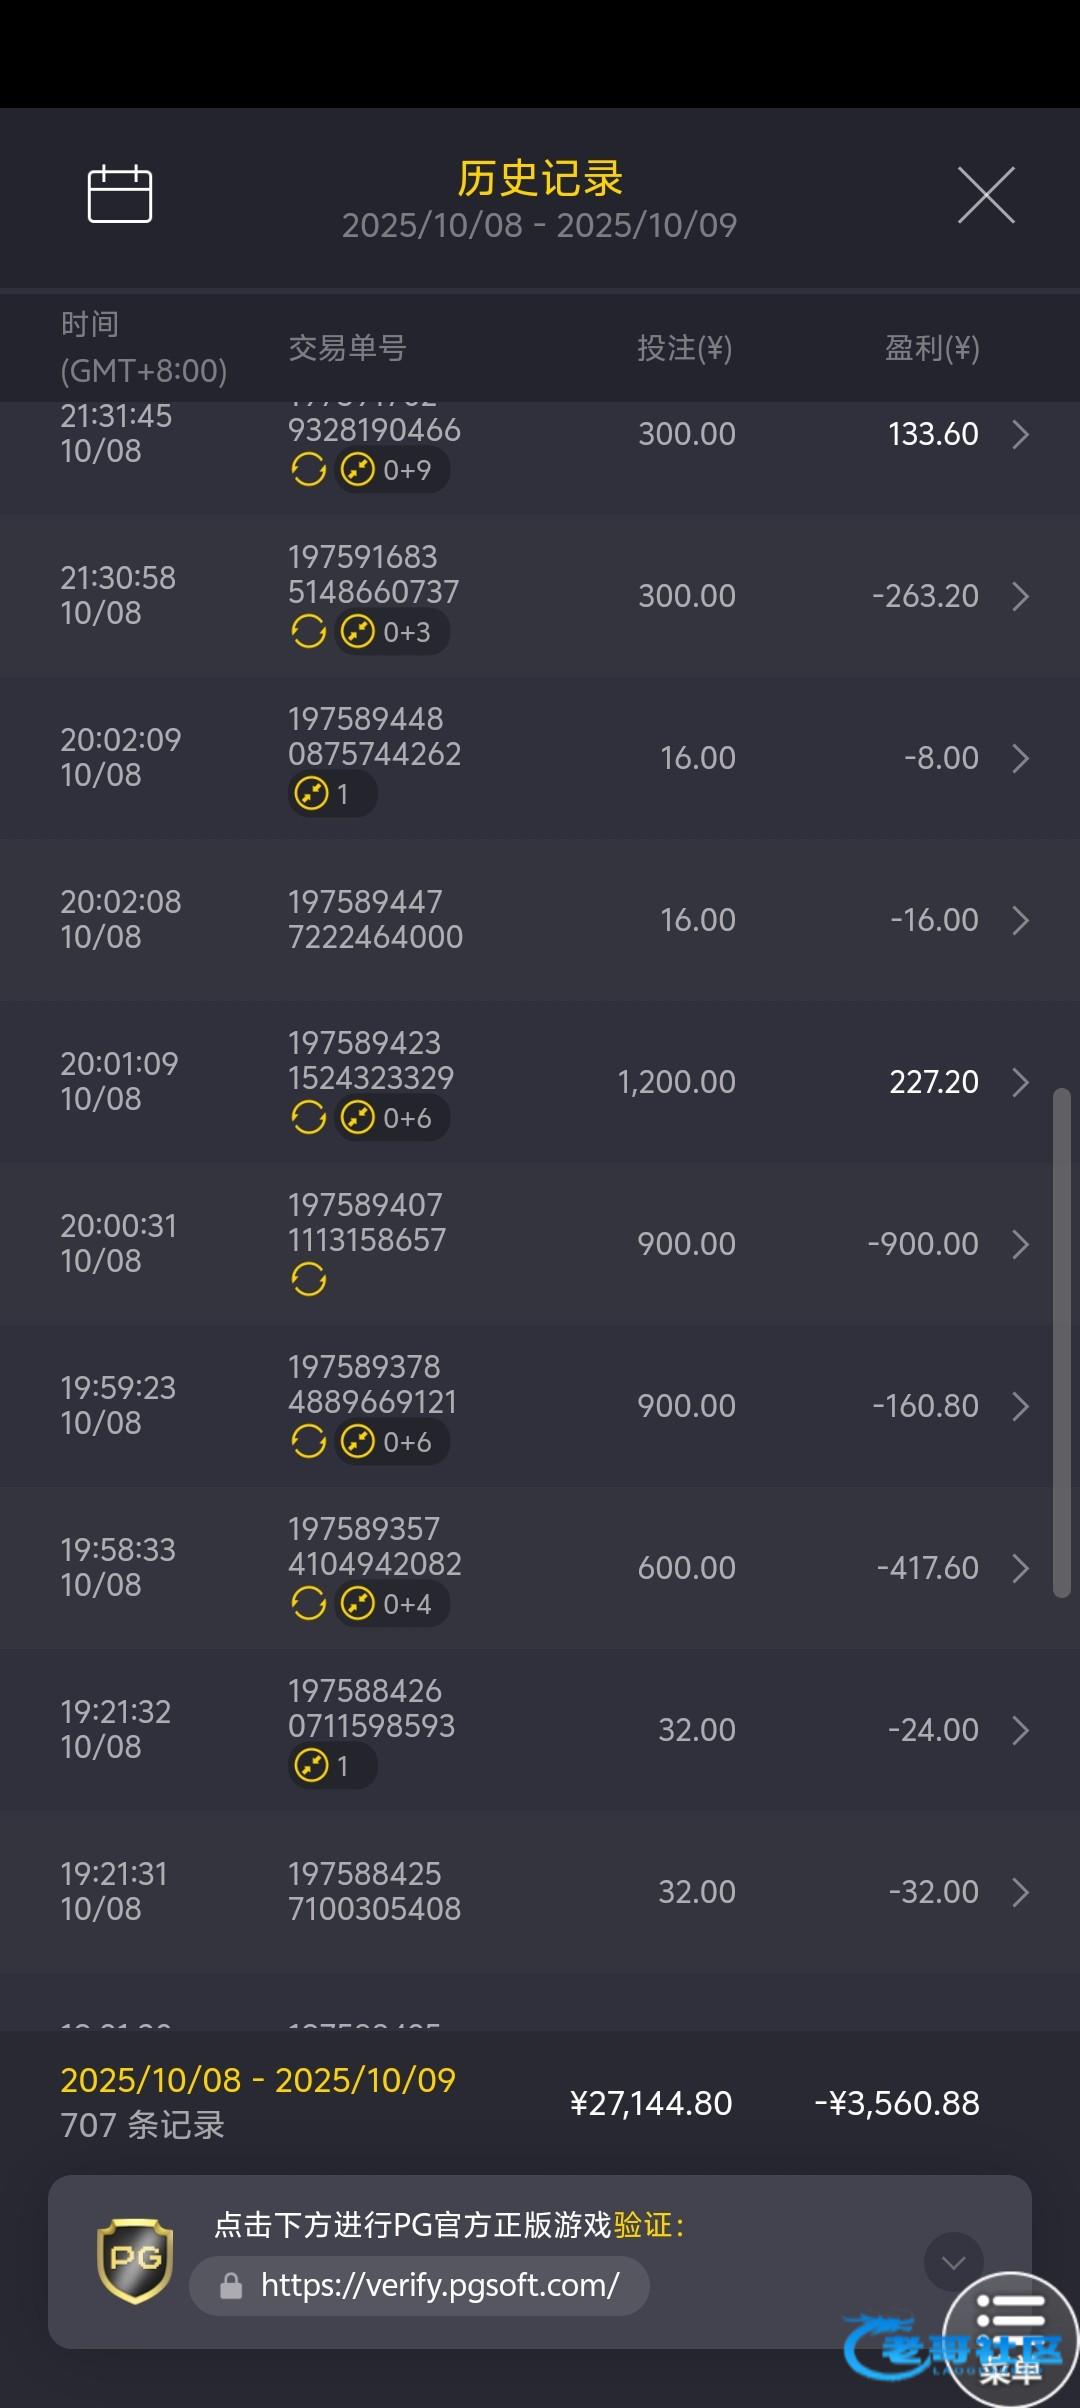Tap the floating menu button
1080x2408 pixels.
[x=1010, y=2338]
